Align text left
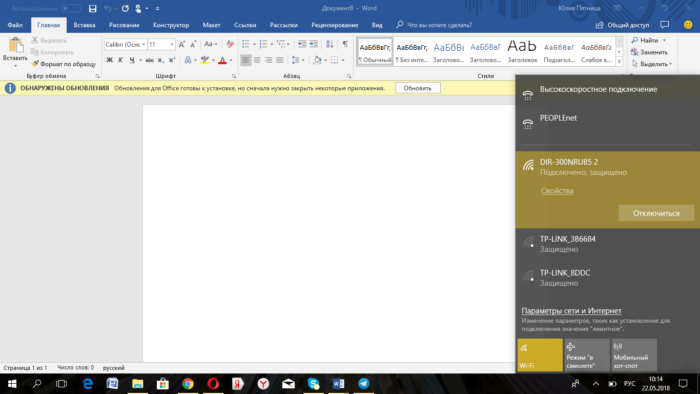The height and width of the screenshot is (394, 700). (246, 60)
